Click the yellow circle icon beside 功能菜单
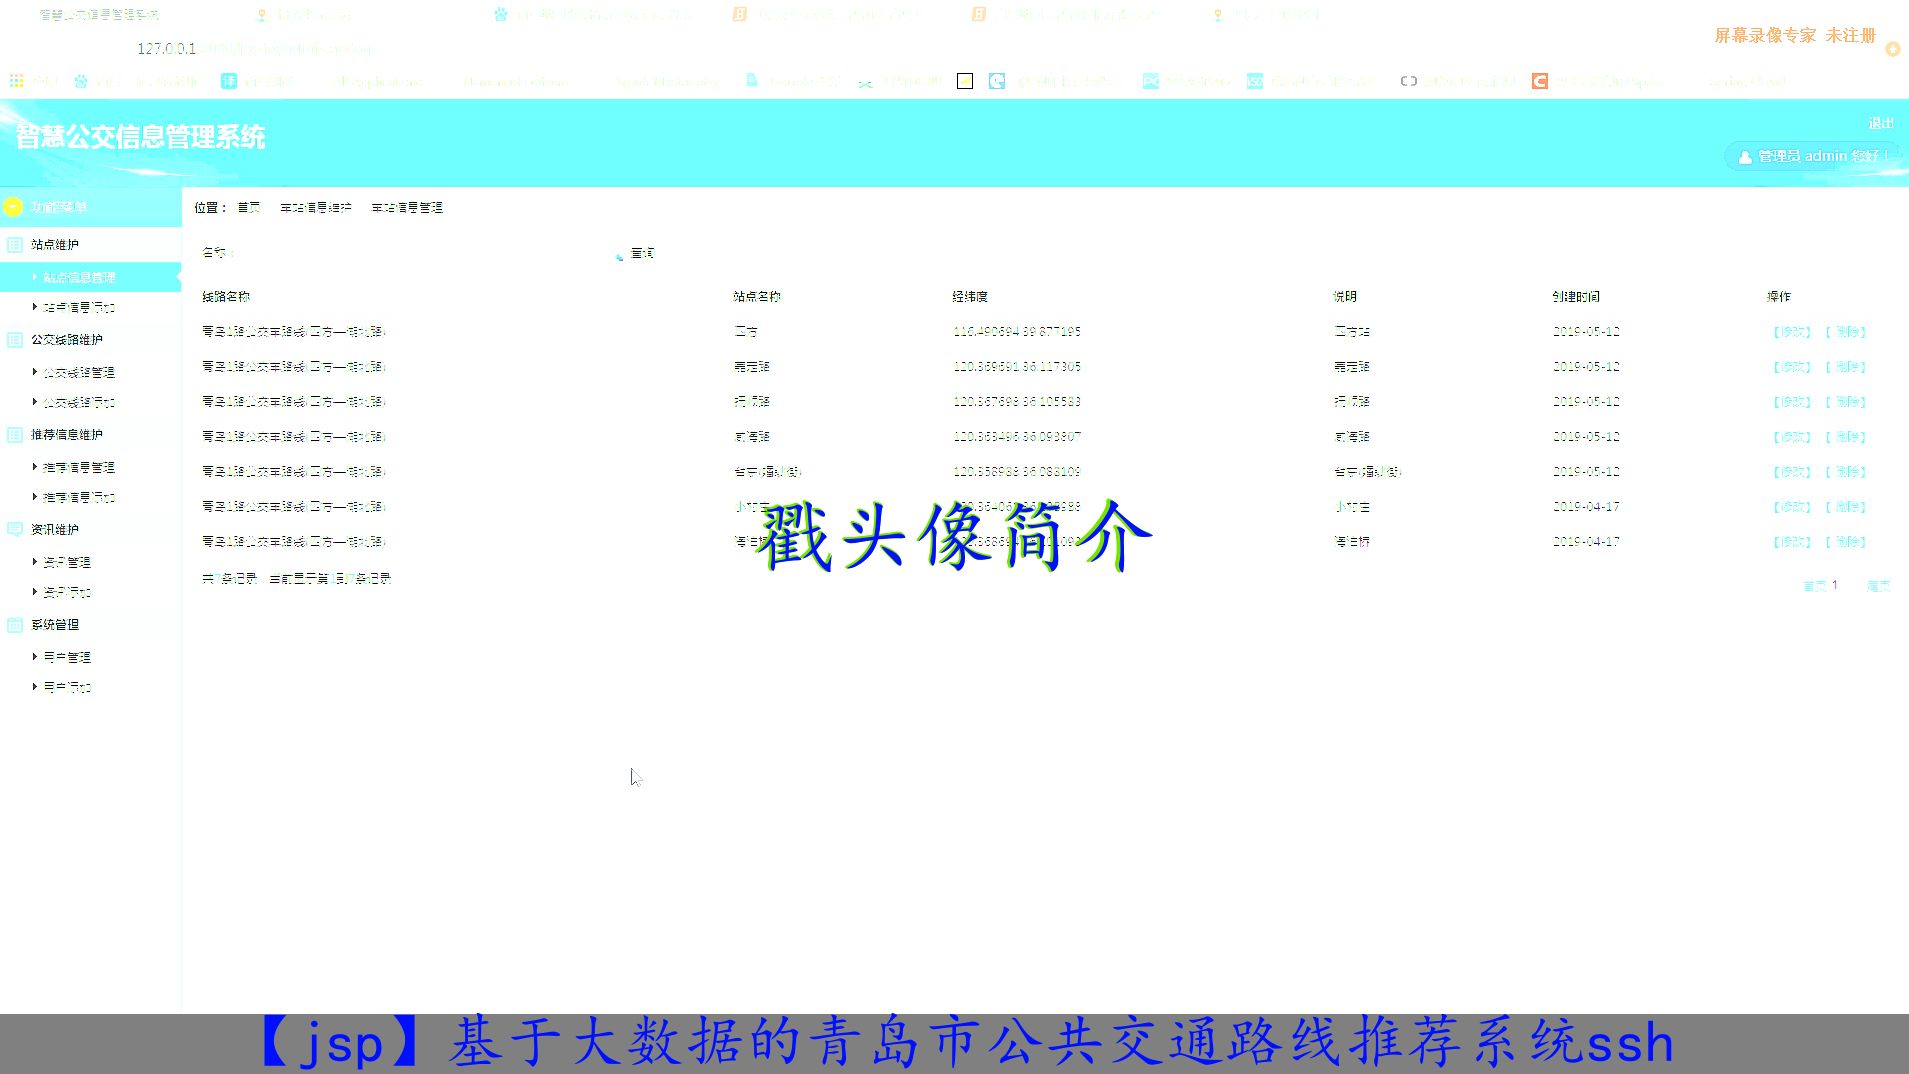 pos(13,207)
